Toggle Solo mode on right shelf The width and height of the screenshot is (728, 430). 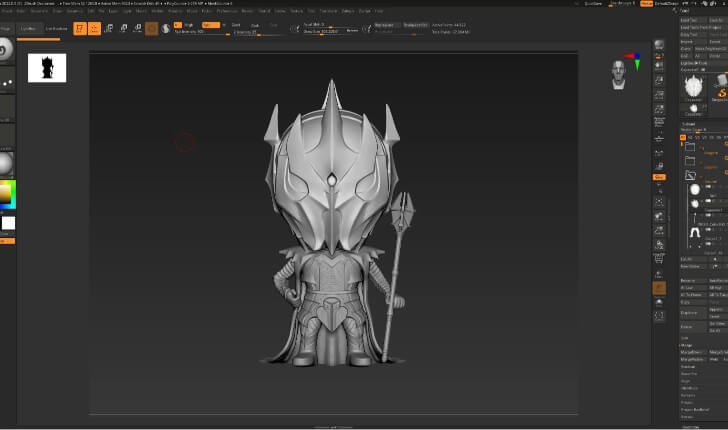(x=659, y=302)
